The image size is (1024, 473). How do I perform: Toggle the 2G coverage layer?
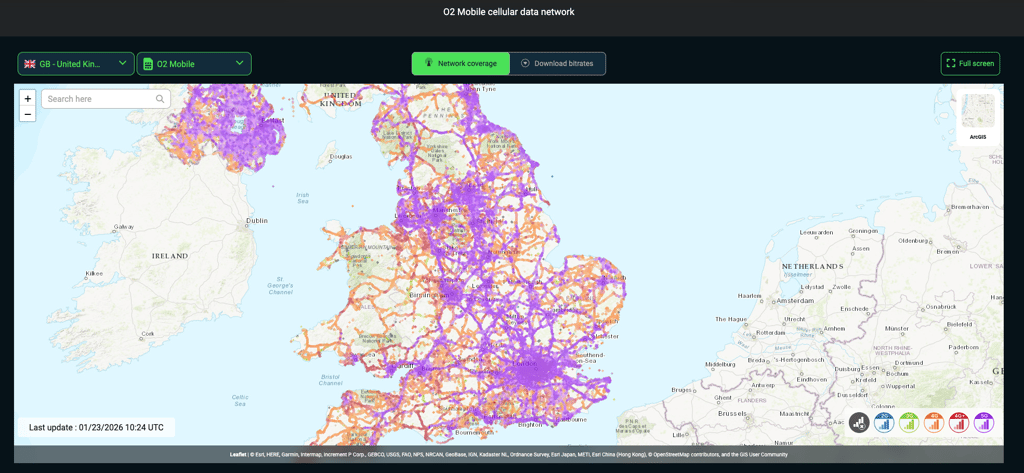(884, 423)
